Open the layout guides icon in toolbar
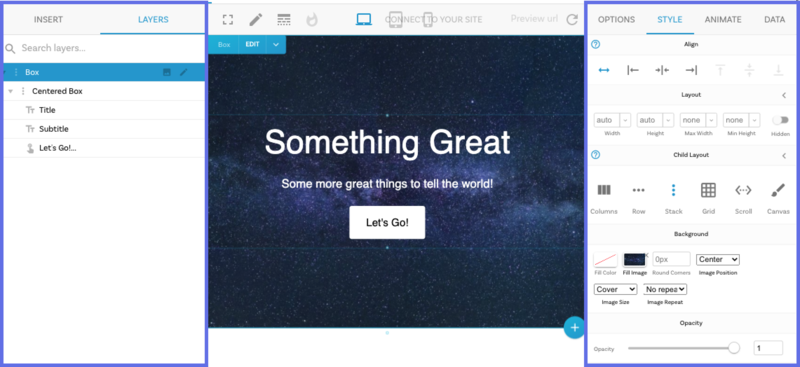This screenshot has height=367, width=800. click(284, 19)
